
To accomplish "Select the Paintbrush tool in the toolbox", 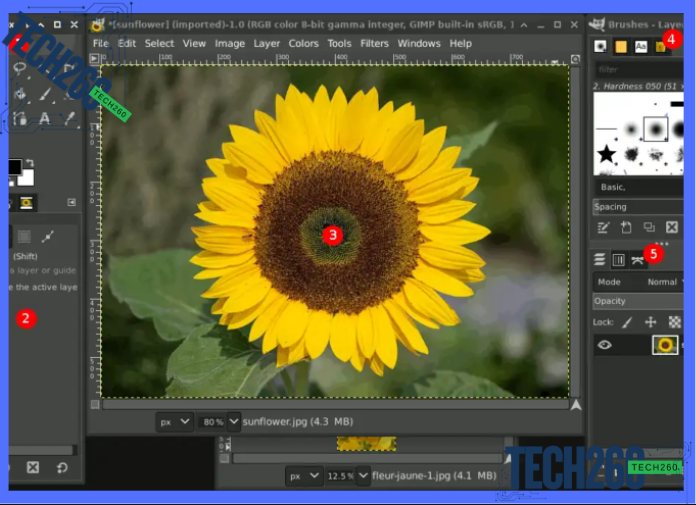I will pyautogui.click(x=45, y=94).
